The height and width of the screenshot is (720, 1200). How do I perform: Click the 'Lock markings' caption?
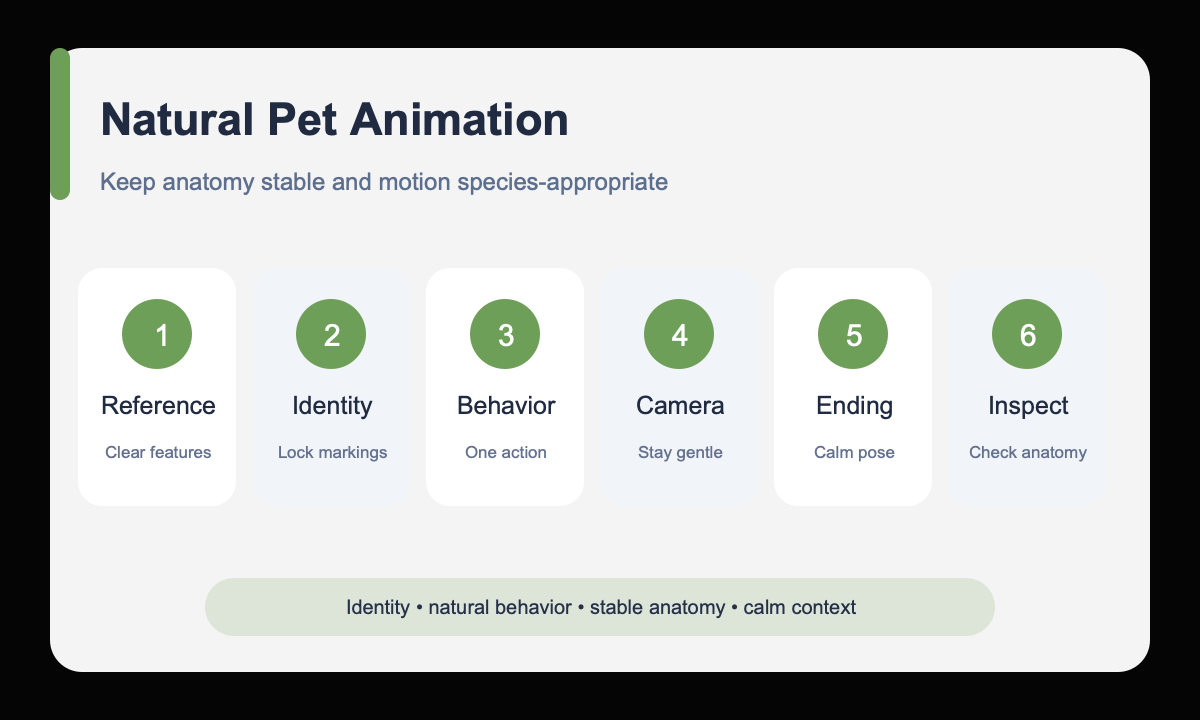332,452
